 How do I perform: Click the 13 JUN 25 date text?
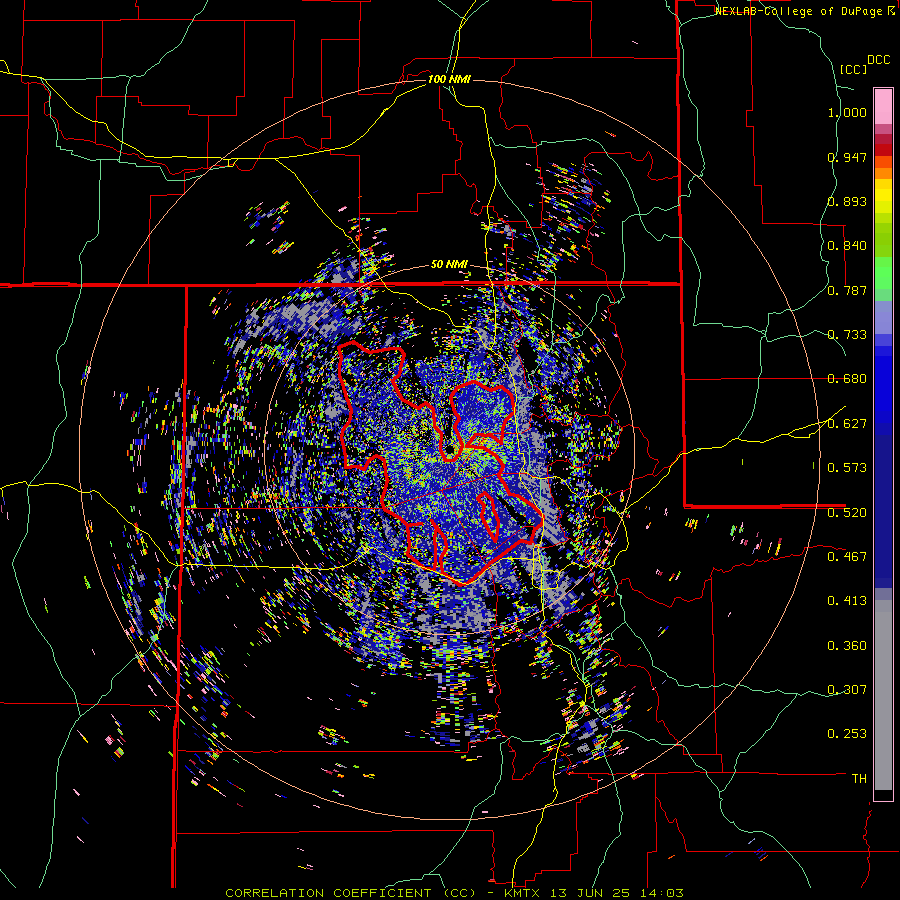pos(590,893)
